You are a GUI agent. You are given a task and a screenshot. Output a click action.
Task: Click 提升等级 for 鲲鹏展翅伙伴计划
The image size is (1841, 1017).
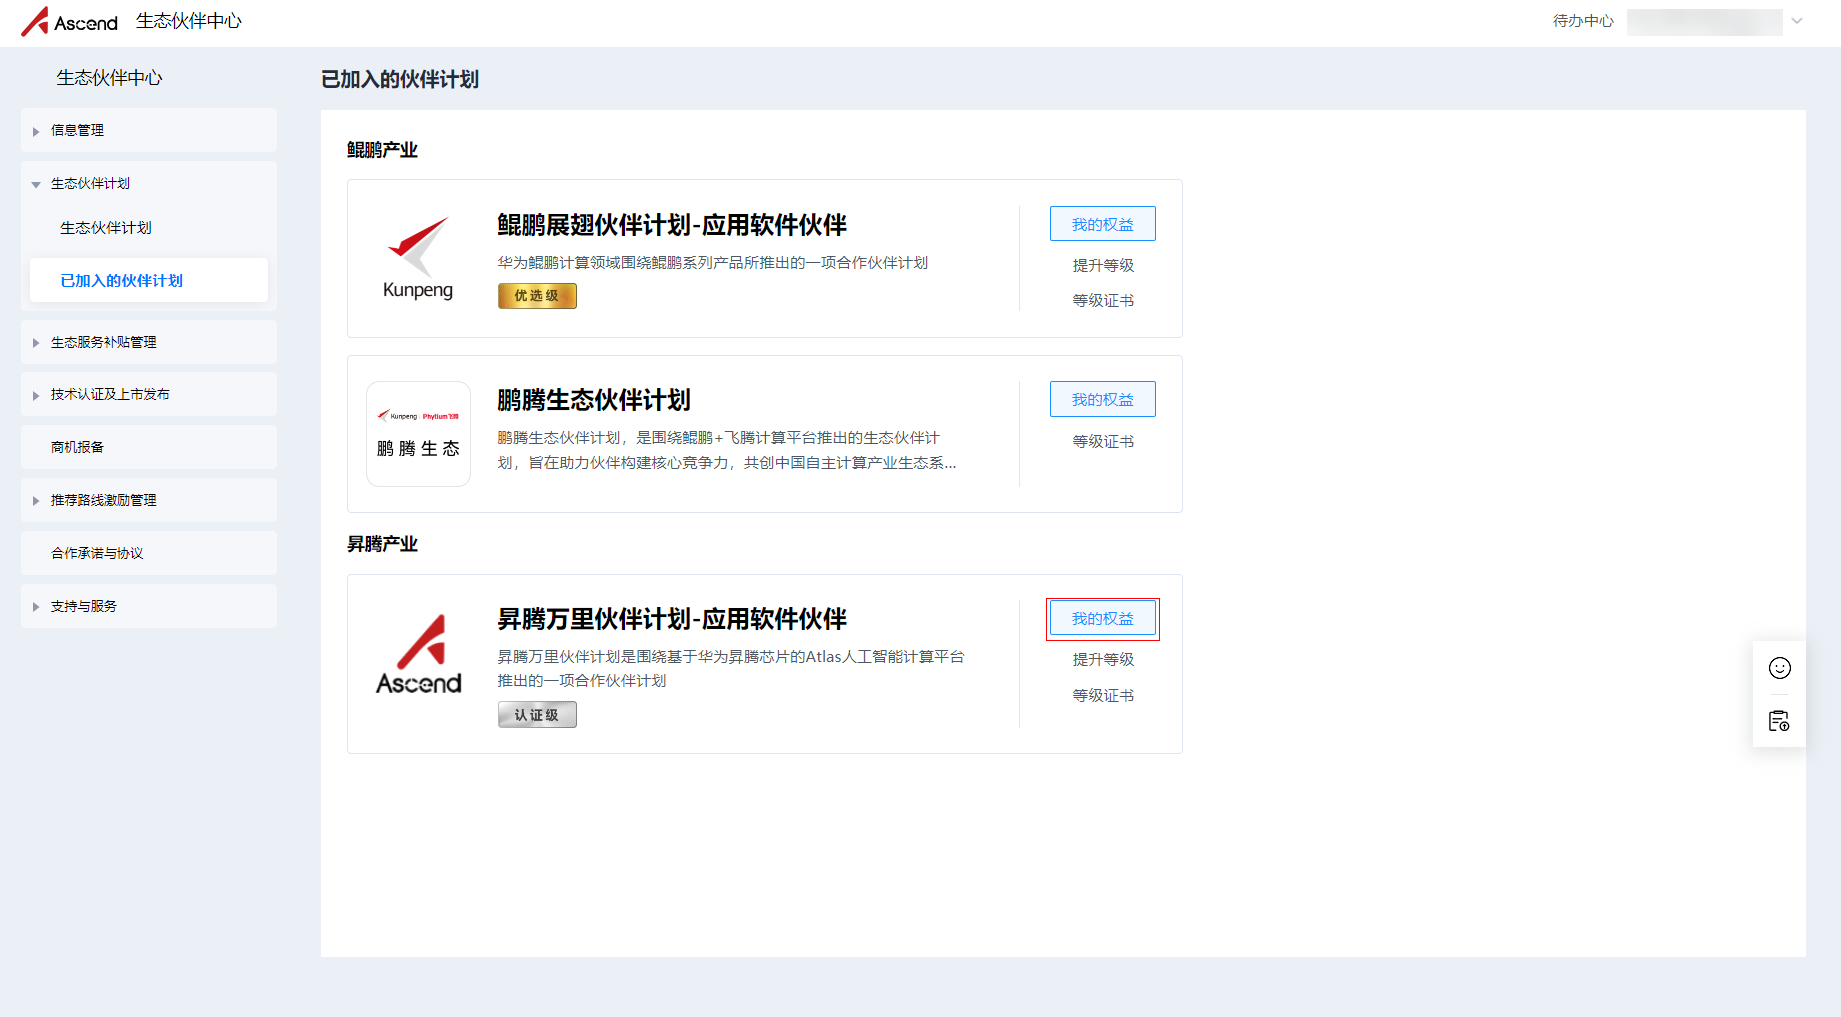pyautogui.click(x=1103, y=265)
